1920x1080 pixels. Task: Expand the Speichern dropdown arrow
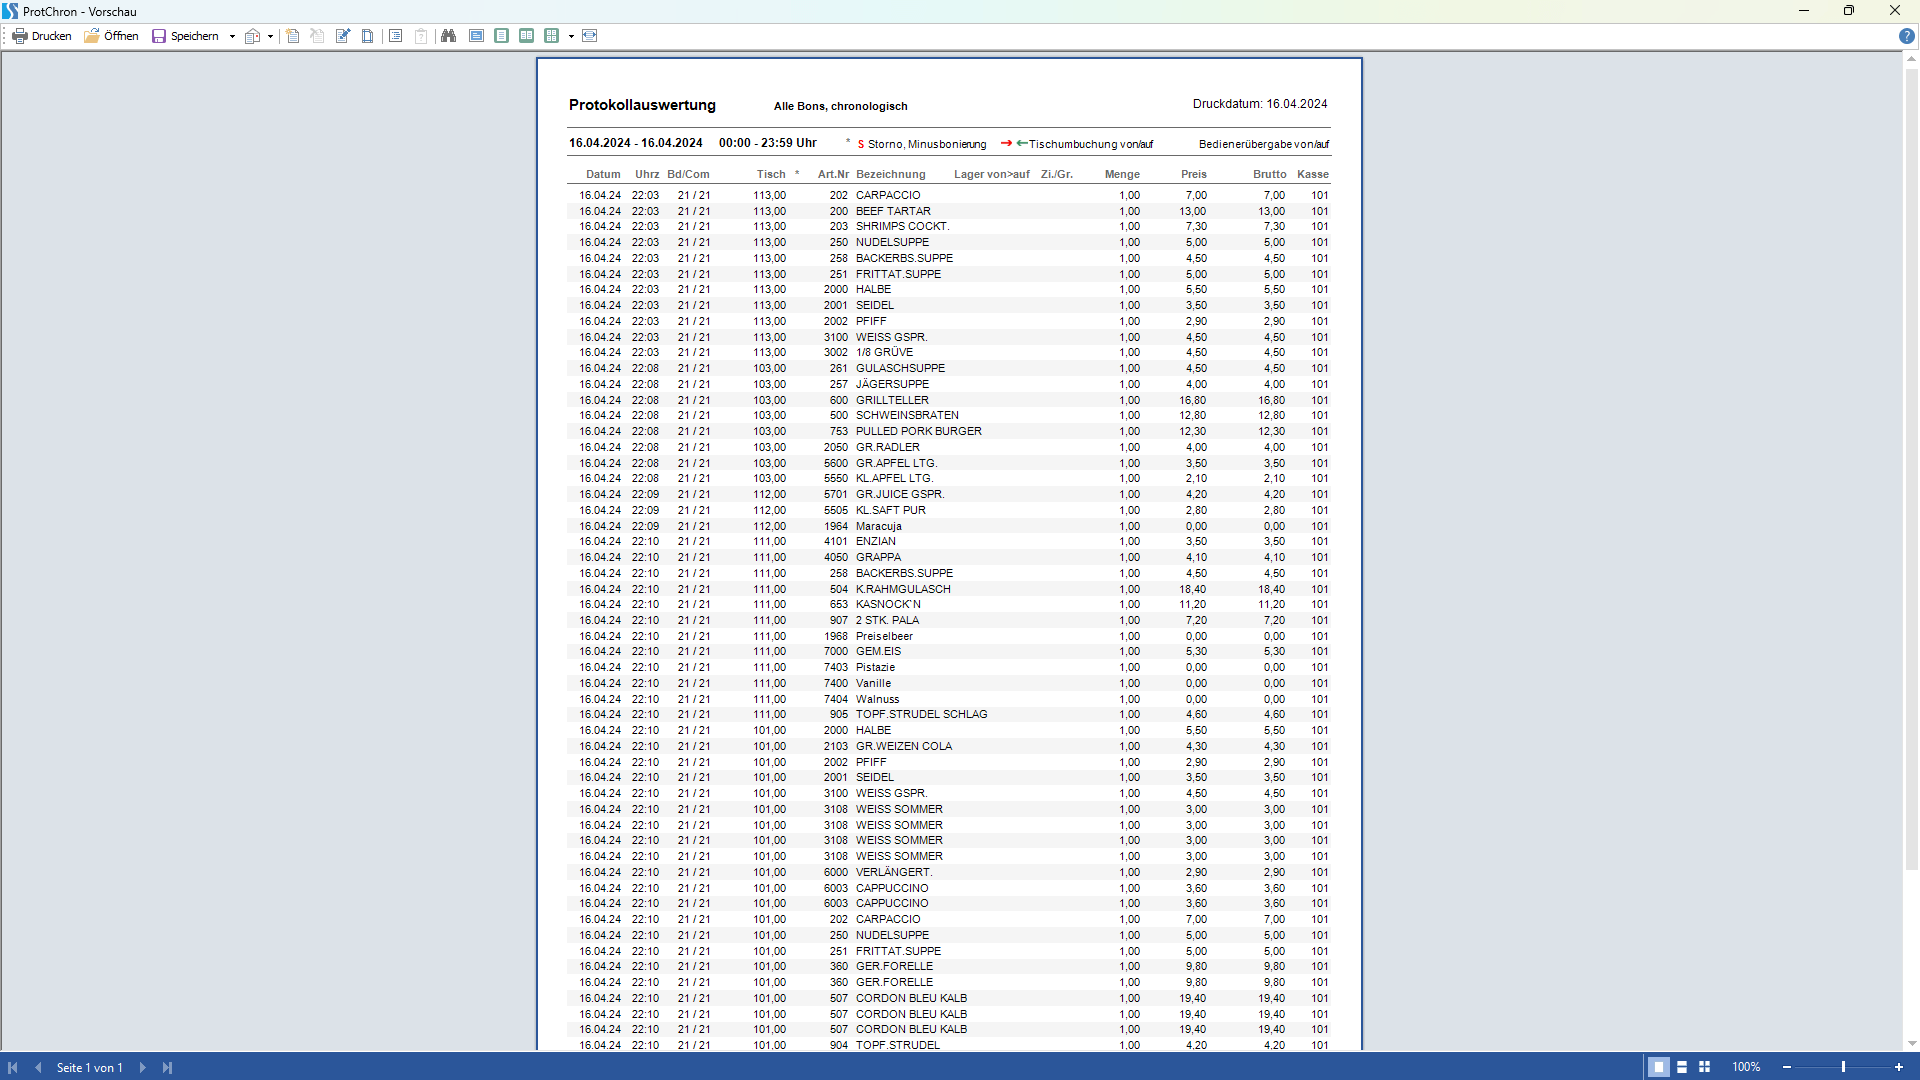click(x=232, y=36)
